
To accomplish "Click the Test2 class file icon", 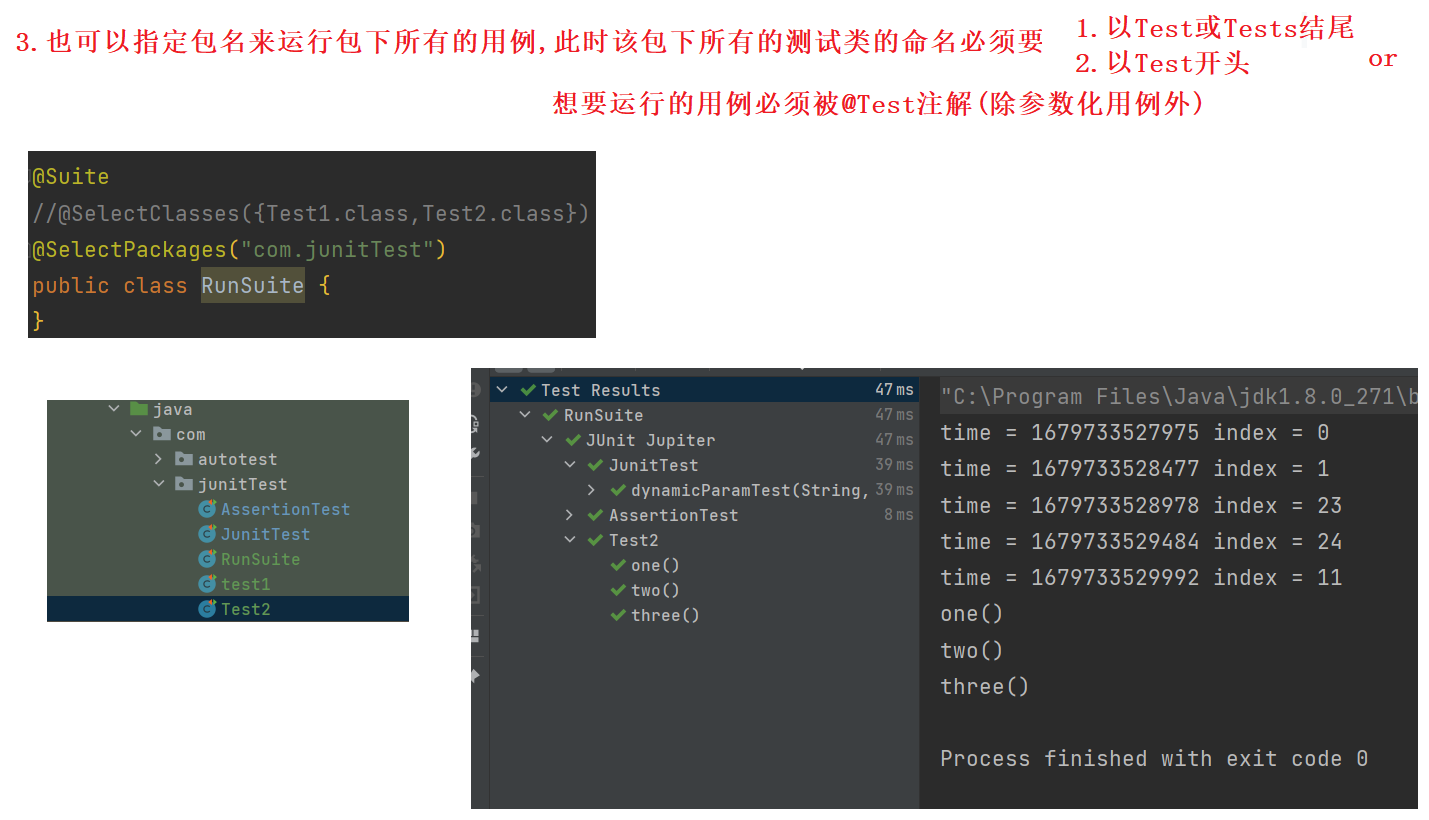I will coord(207,609).
